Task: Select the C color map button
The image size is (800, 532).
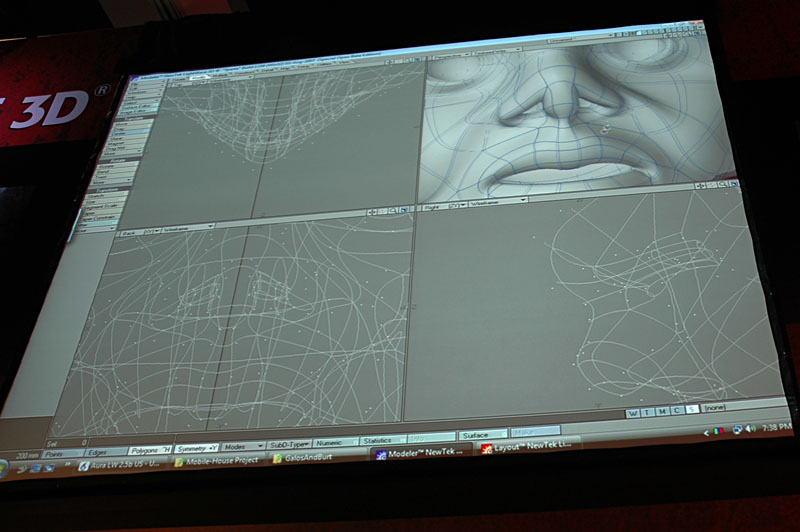Action: [678, 410]
